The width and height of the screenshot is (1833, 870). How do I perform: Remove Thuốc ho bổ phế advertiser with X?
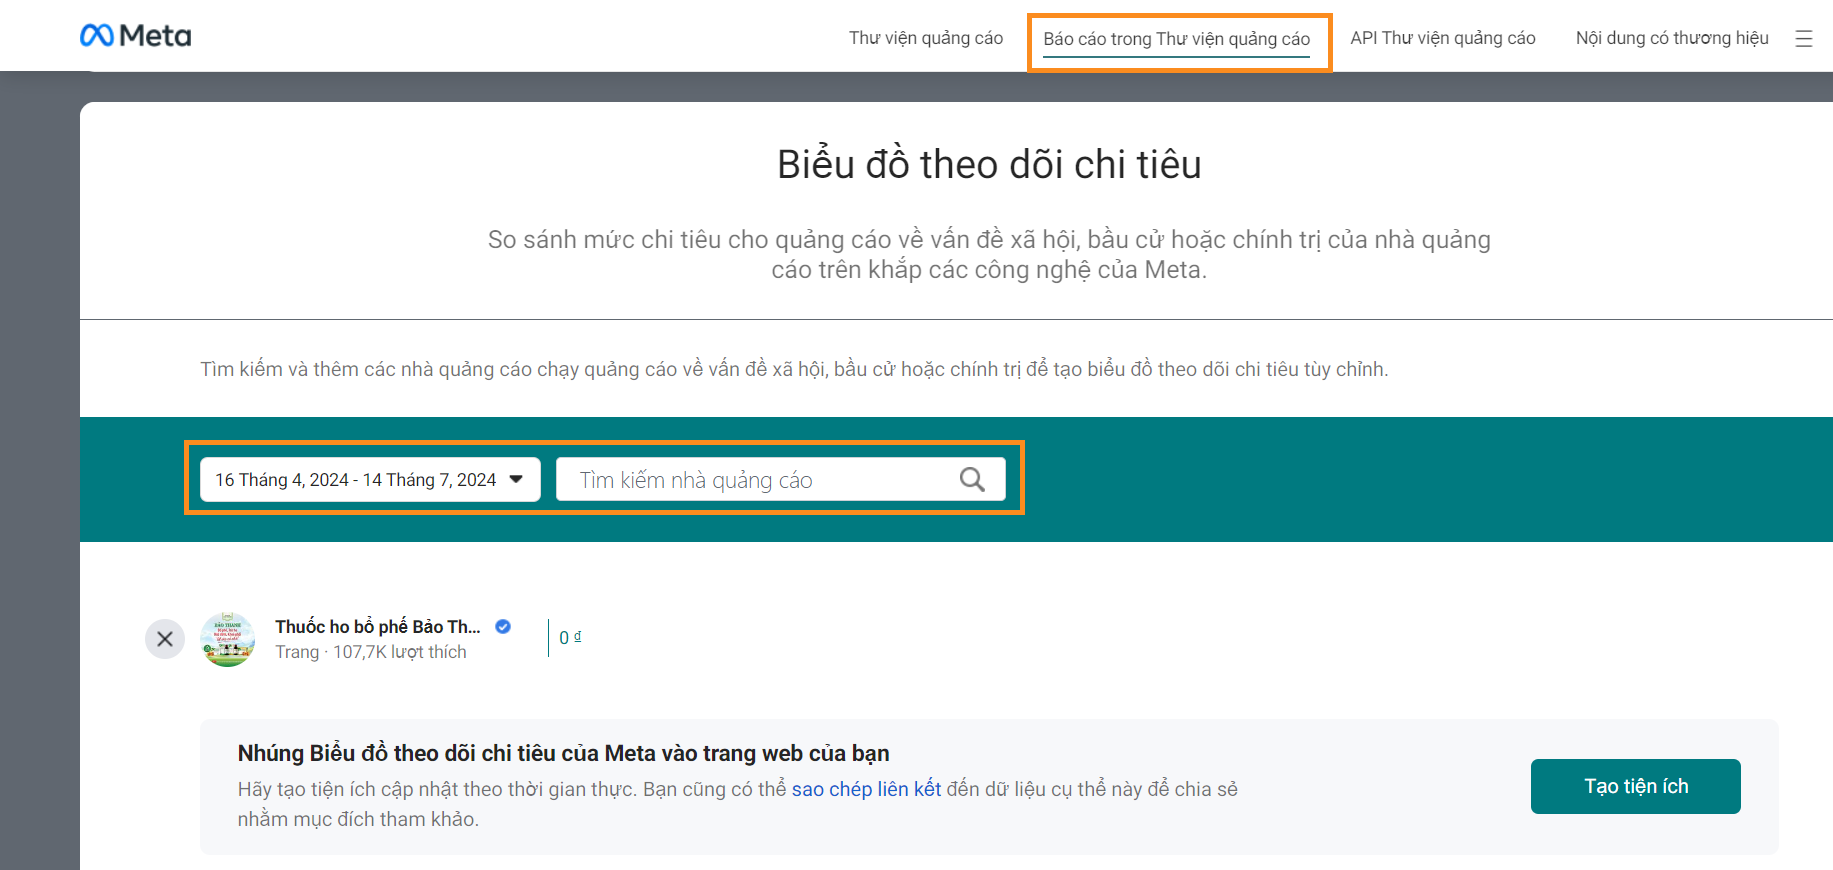coord(165,639)
